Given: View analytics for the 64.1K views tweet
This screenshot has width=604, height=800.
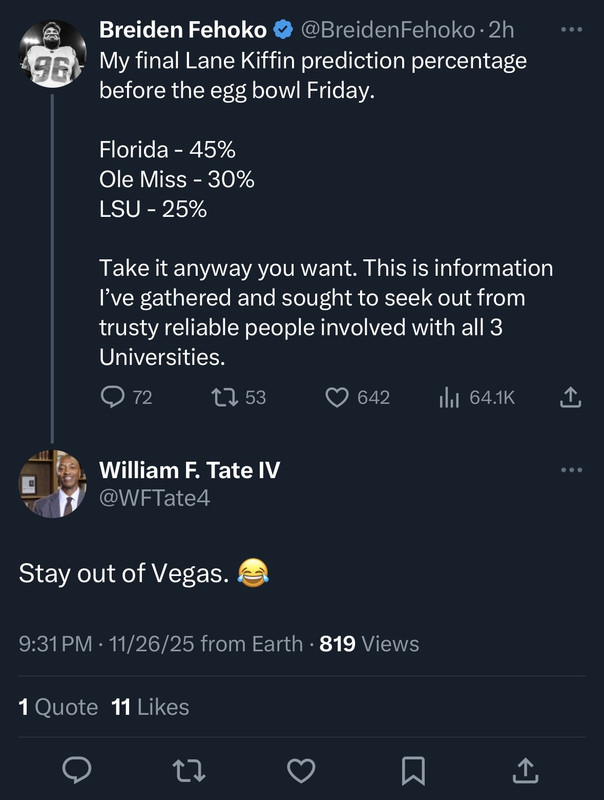Looking at the screenshot, I should tap(447, 397).
